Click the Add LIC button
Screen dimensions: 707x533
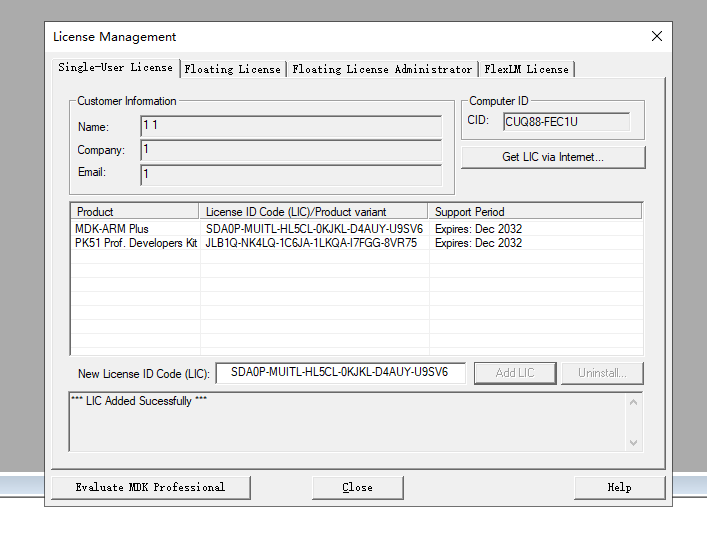[515, 373]
